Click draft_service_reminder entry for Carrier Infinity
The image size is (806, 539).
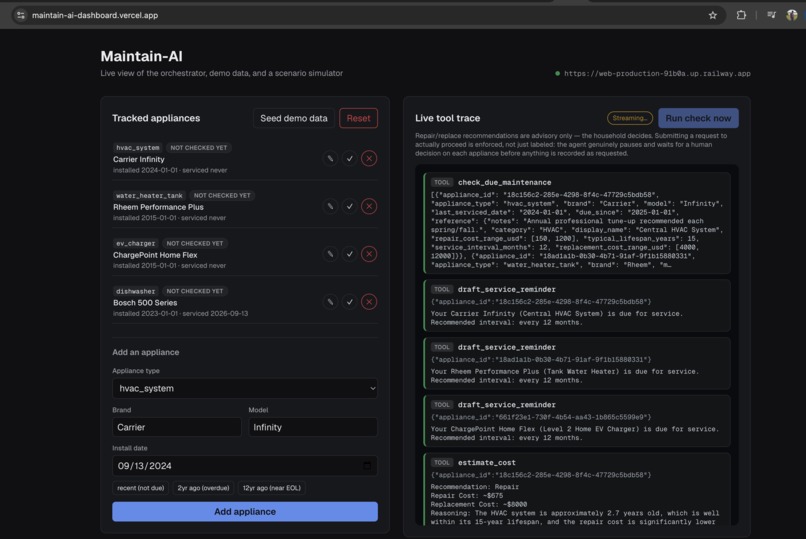click(577, 305)
